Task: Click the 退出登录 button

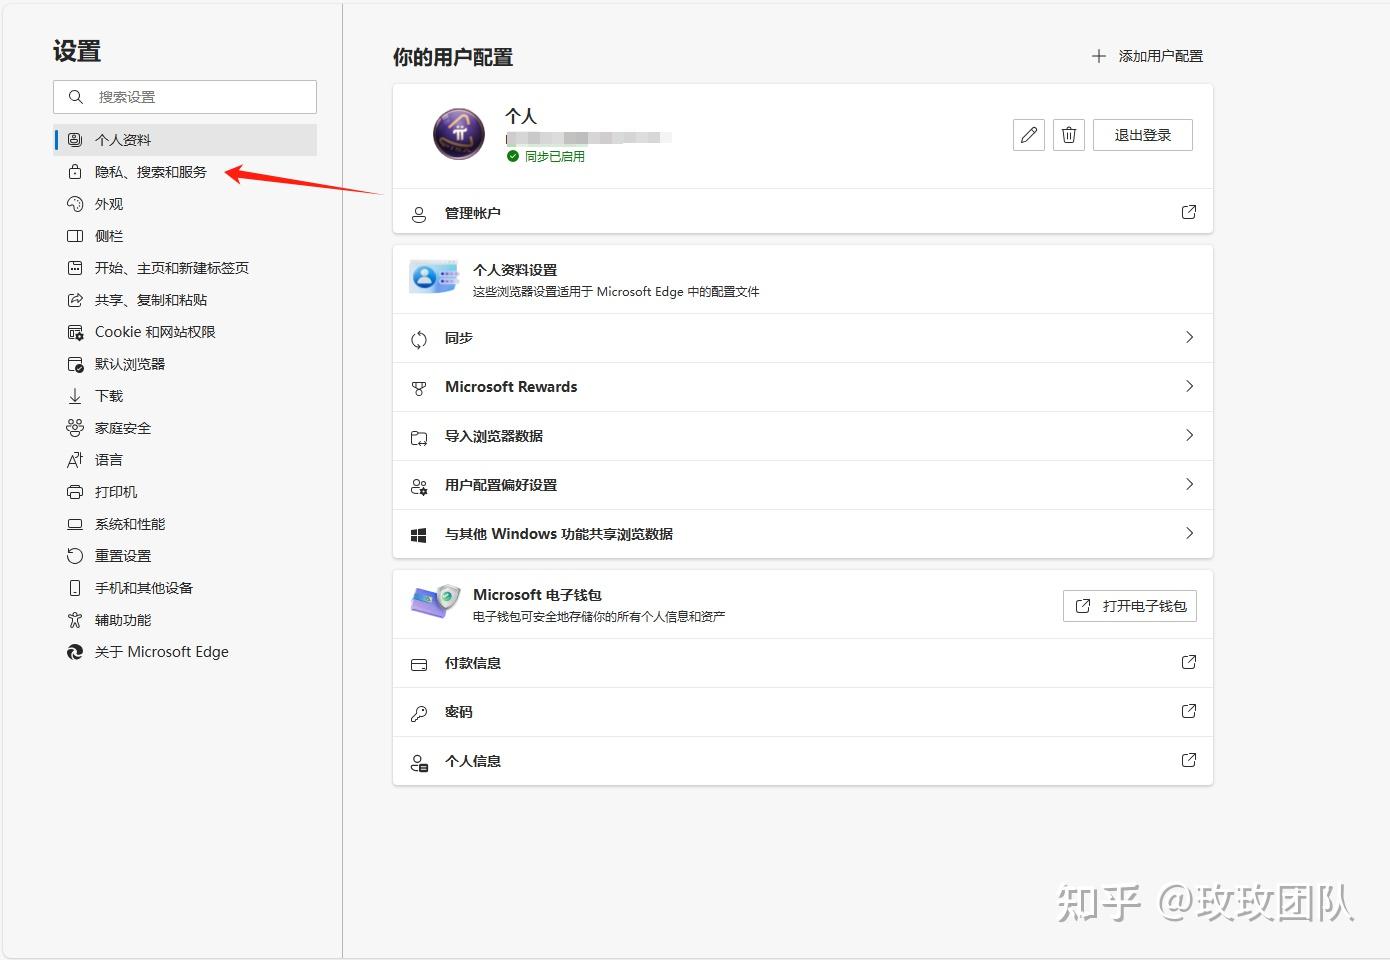Action: pyautogui.click(x=1142, y=134)
